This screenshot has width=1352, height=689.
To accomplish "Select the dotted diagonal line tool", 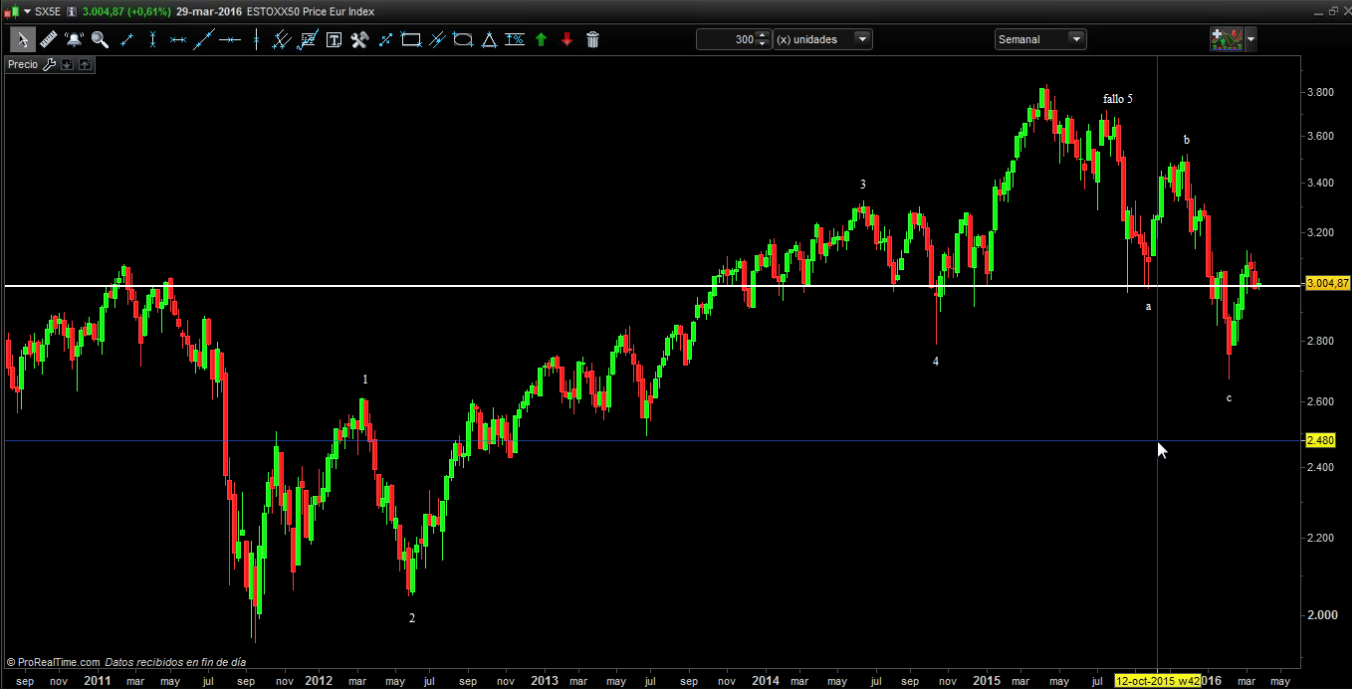I will pyautogui.click(x=385, y=39).
